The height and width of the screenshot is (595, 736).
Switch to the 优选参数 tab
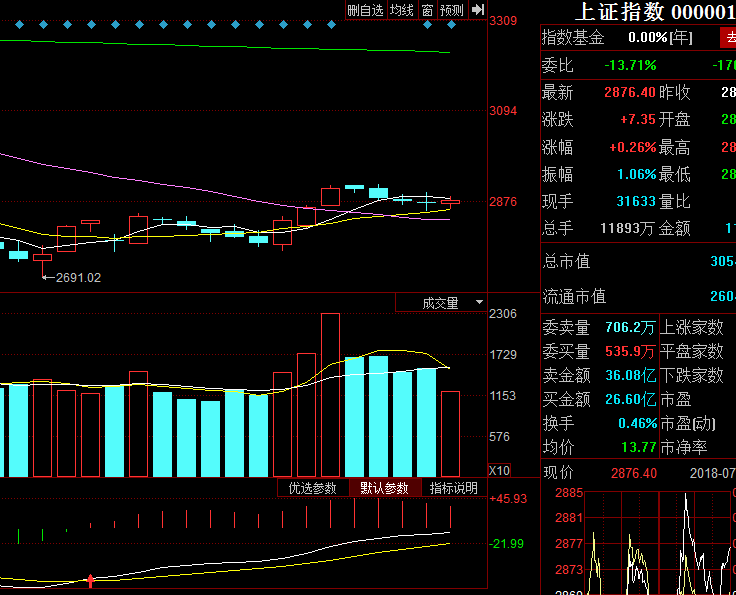coord(313,488)
